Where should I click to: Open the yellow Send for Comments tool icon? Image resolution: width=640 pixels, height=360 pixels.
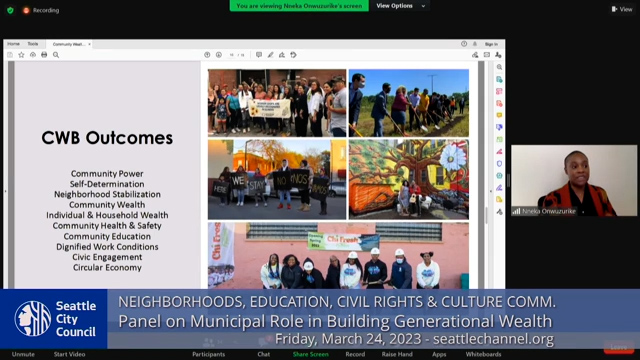[x=499, y=200]
